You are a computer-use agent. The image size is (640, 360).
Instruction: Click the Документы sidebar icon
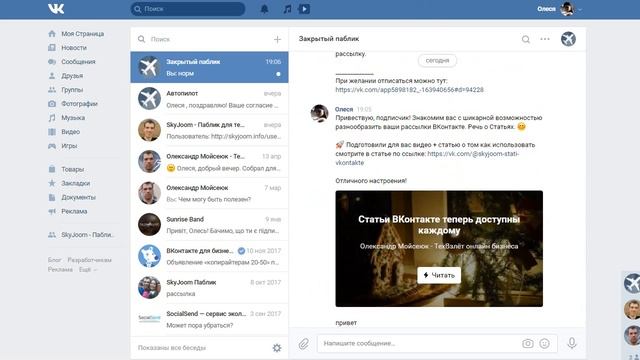pyautogui.click(x=52, y=197)
